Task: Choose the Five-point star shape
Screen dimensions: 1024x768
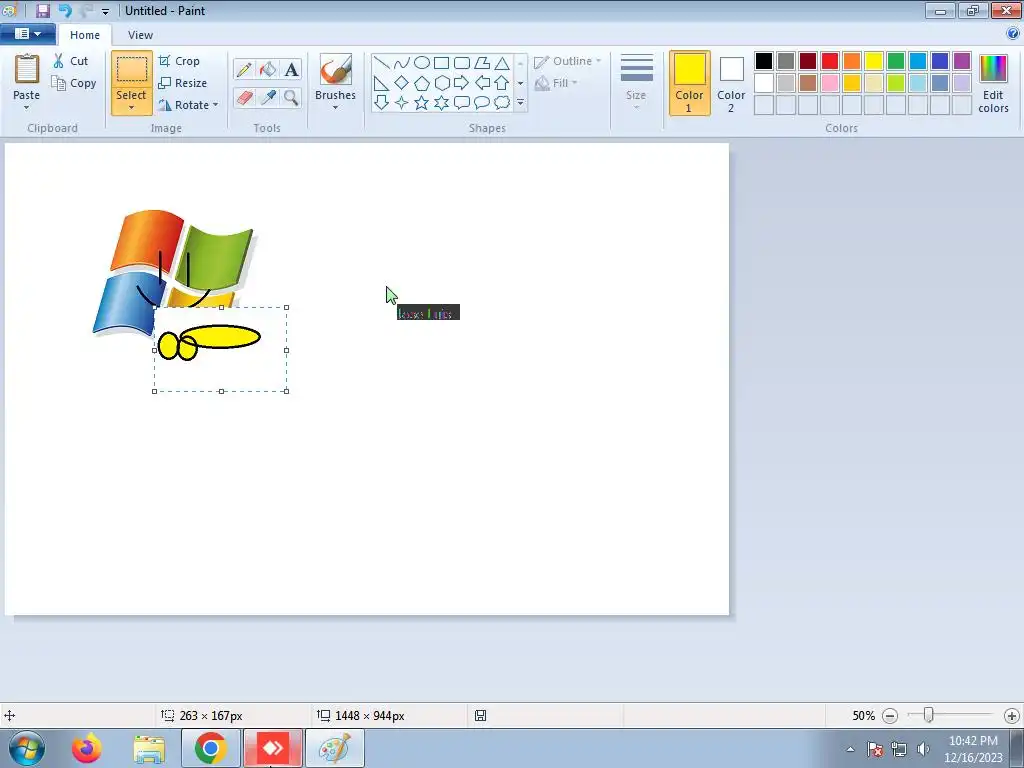Action: [x=422, y=103]
